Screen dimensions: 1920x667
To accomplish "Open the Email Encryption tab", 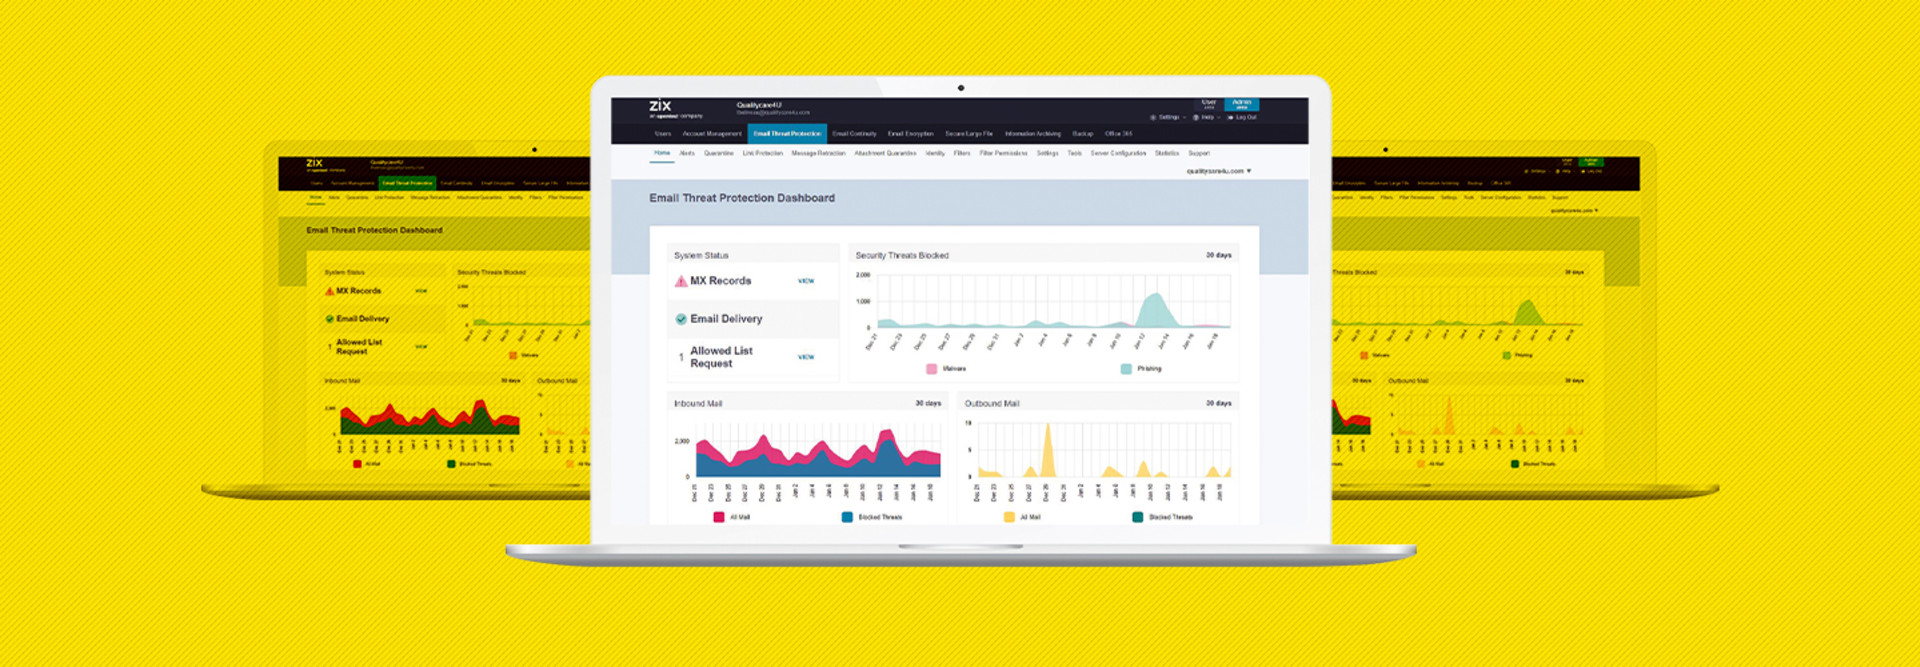I will coord(910,133).
